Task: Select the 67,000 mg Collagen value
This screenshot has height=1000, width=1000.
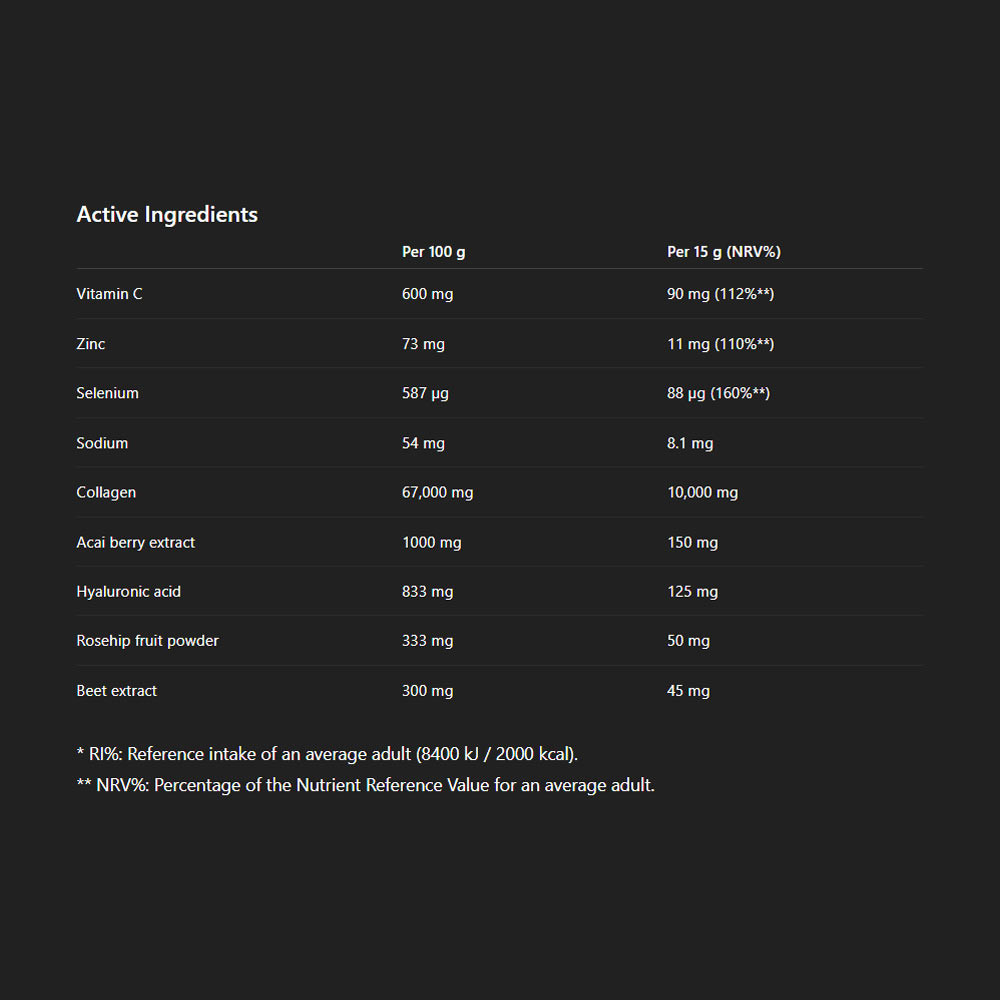Action: (437, 492)
